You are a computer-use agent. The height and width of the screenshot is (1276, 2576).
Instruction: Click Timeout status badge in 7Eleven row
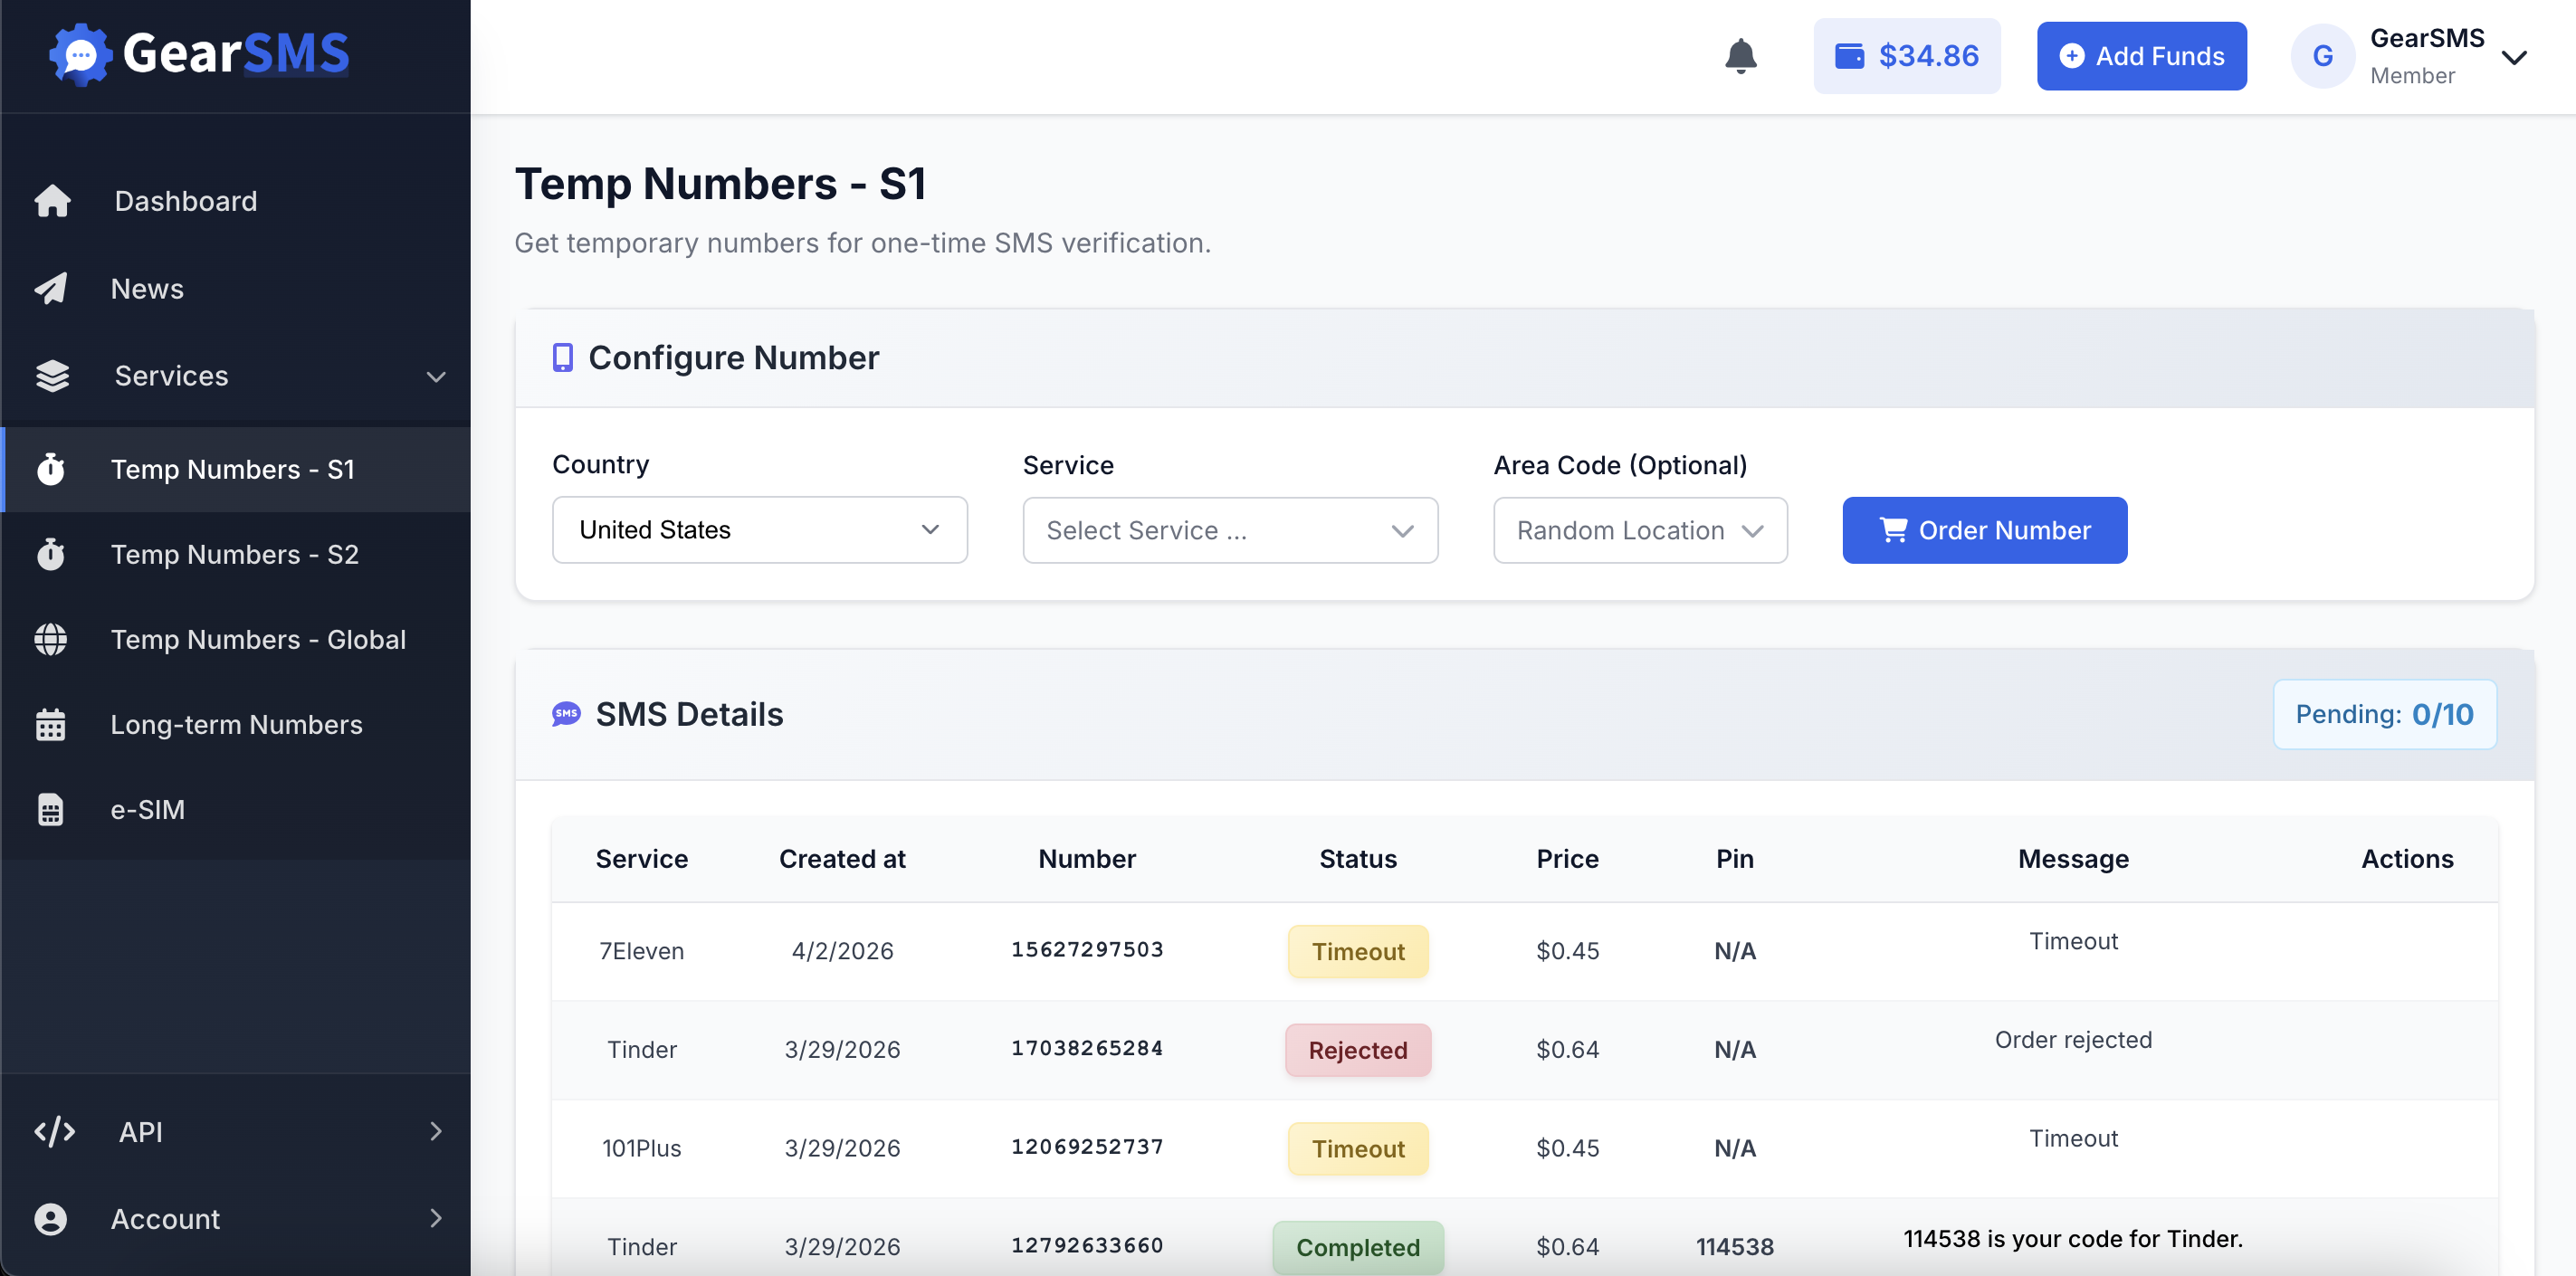coord(1358,951)
